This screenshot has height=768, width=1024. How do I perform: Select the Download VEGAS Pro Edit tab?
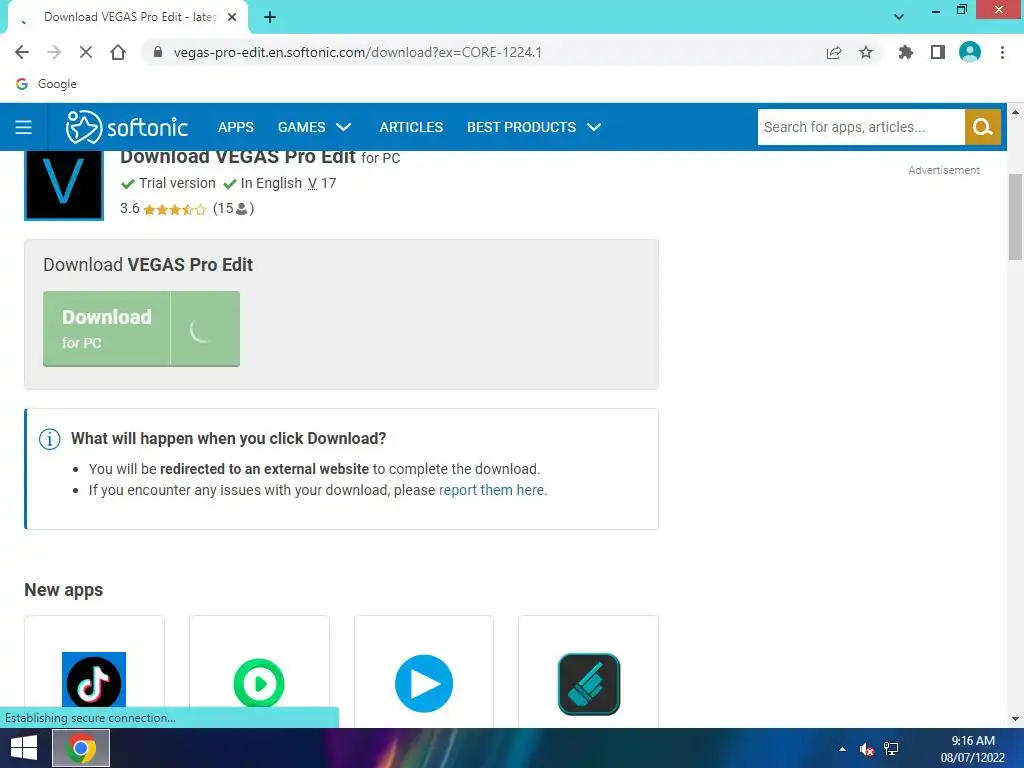click(129, 17)
